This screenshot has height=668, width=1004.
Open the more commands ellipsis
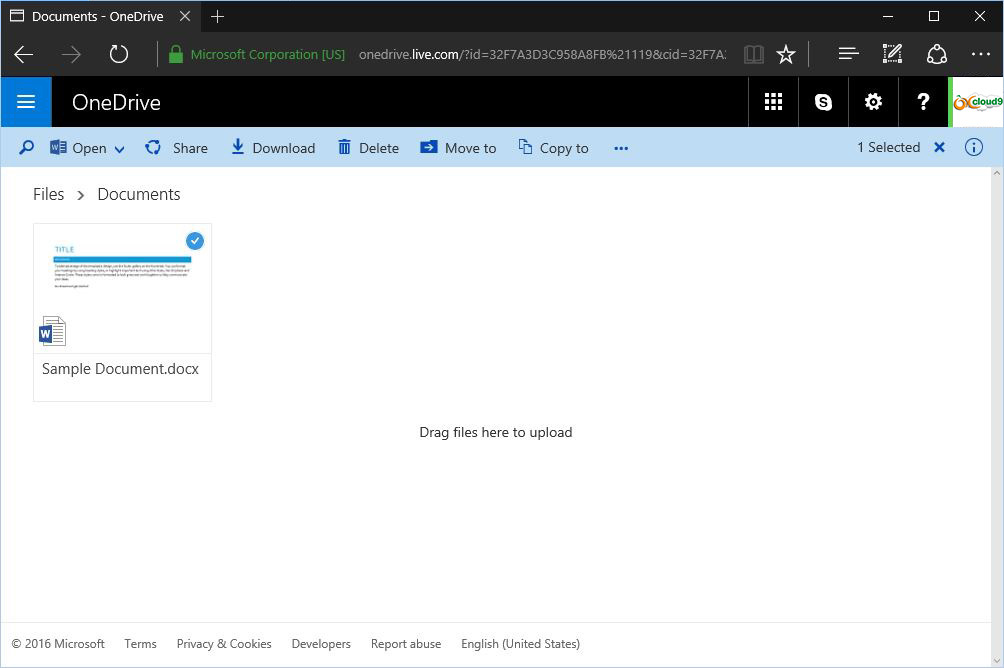click(x=620, y=149)
